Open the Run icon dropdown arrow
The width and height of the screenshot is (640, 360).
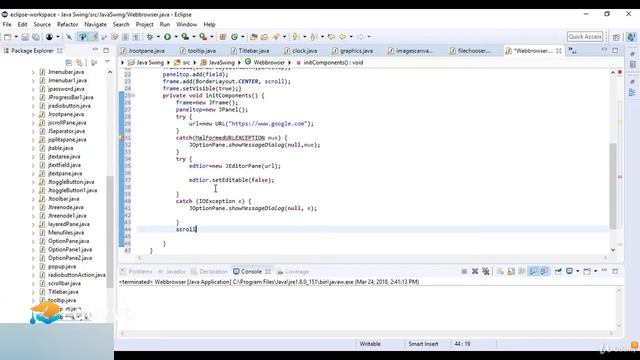[x=176, y=37]
